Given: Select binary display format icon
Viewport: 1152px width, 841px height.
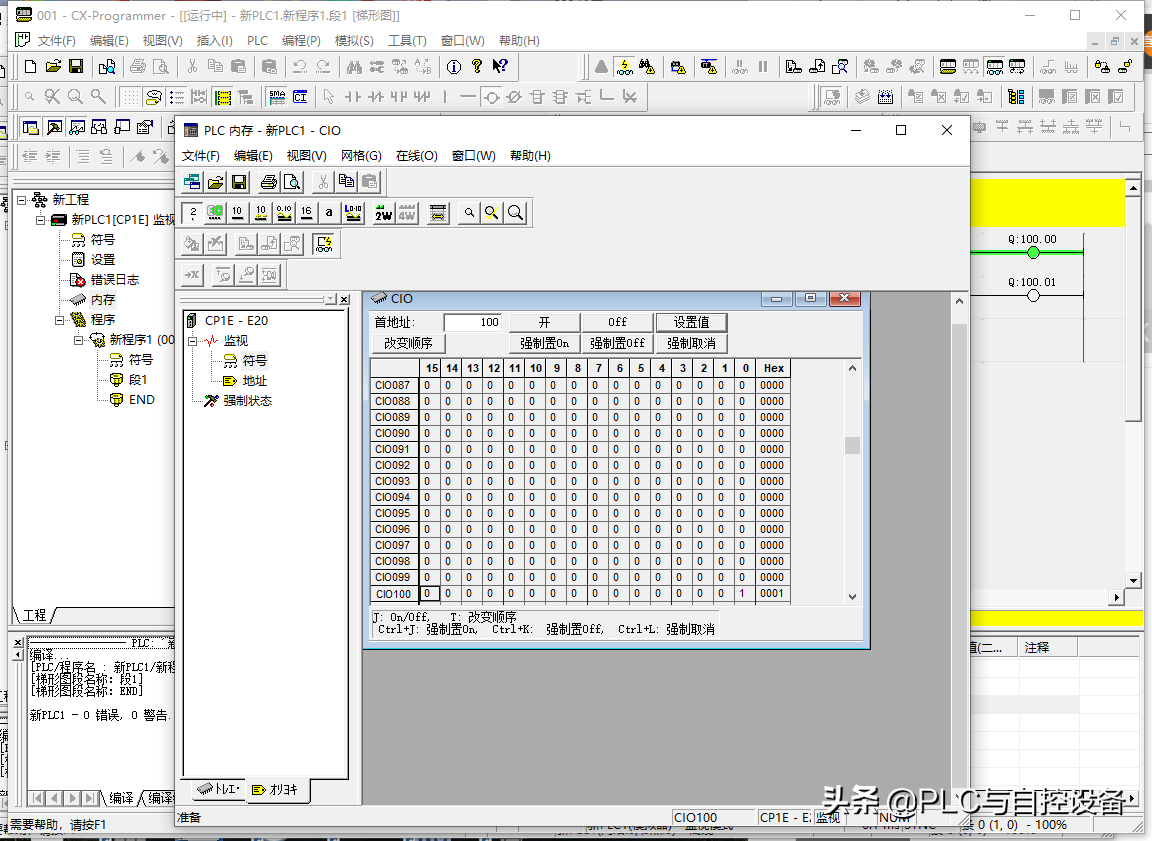Looking at the screenshot, I should (x=192, y=213).
